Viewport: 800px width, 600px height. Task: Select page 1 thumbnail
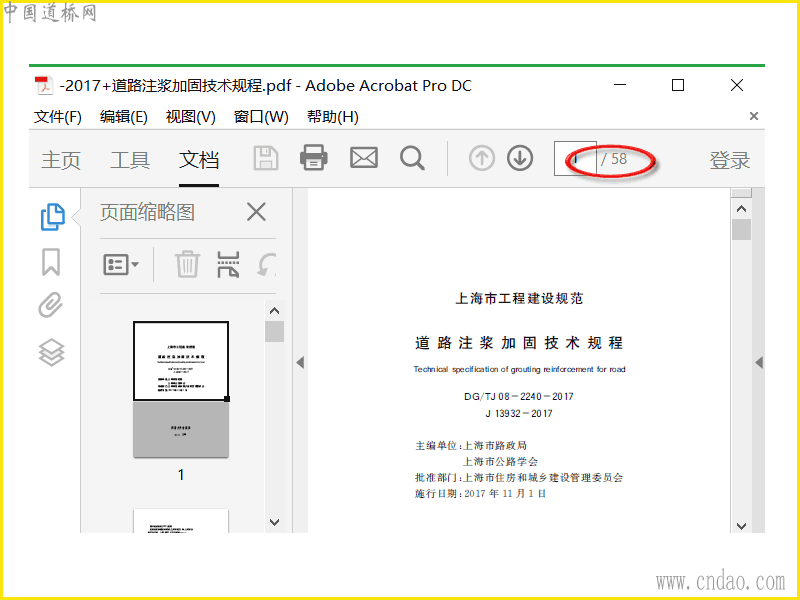point(181,389)
